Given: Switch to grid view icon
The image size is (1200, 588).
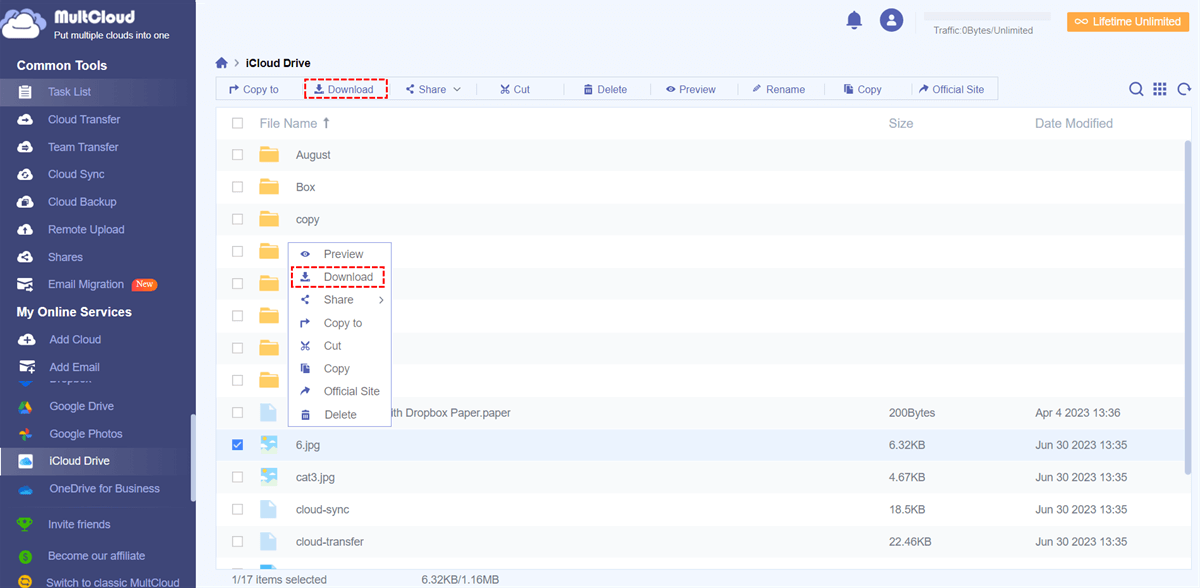Looking at the screenshot, I should point(1160,89).
